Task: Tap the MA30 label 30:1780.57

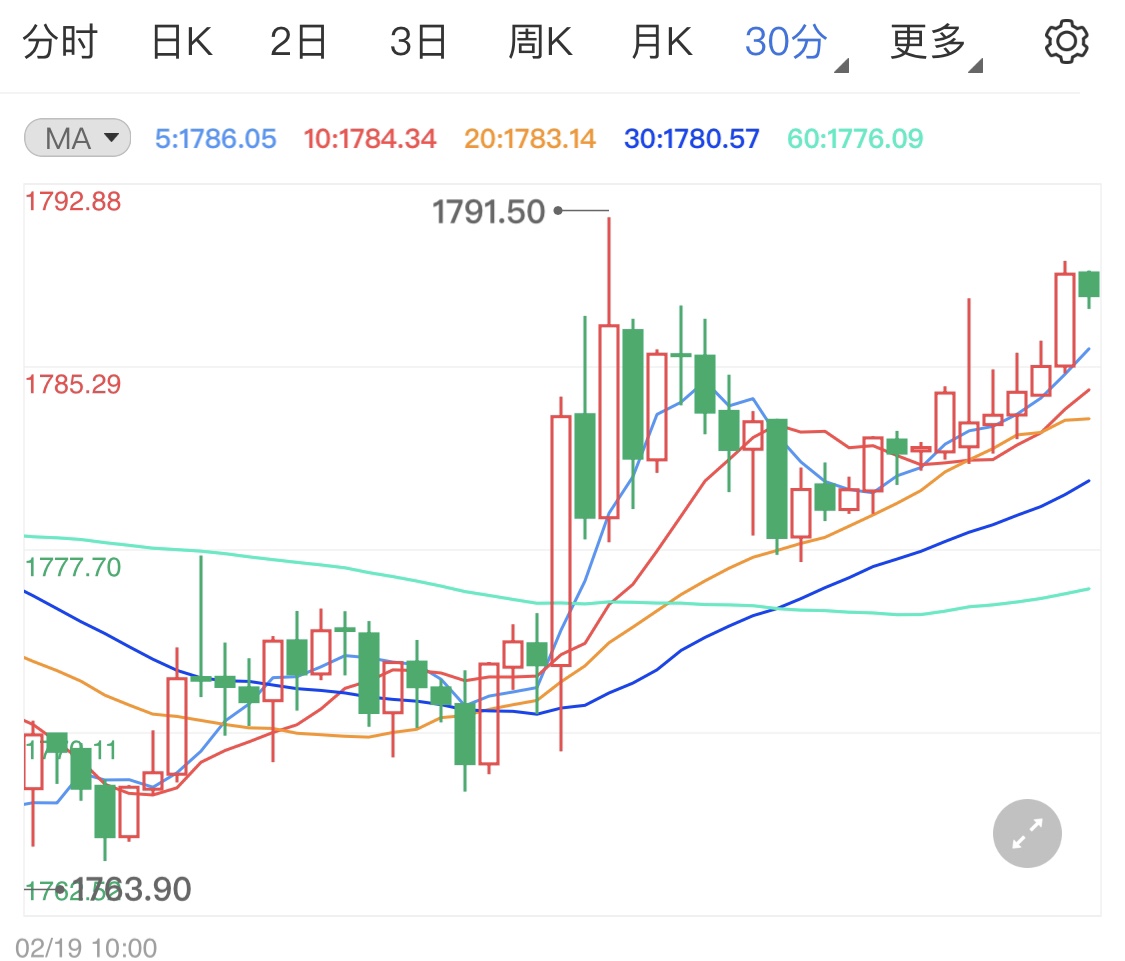Action: coord(691,139)
